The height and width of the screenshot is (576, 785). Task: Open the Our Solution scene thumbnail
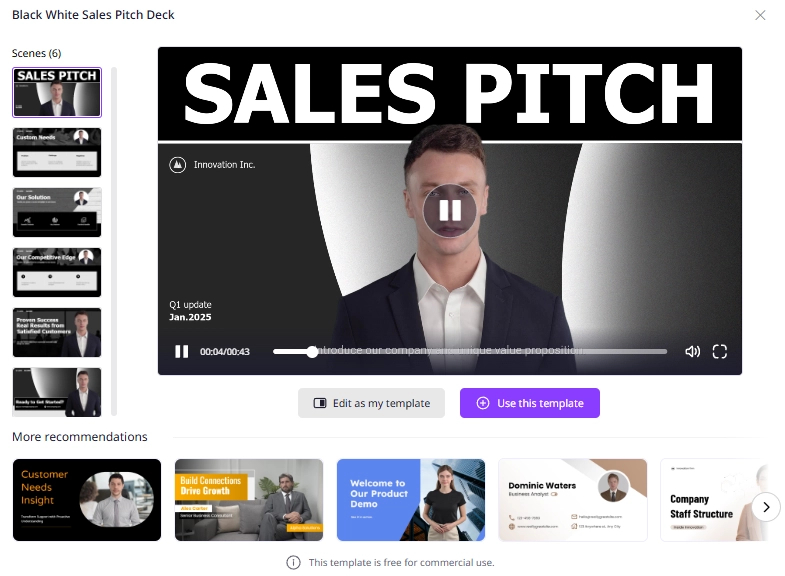(57, 213)
